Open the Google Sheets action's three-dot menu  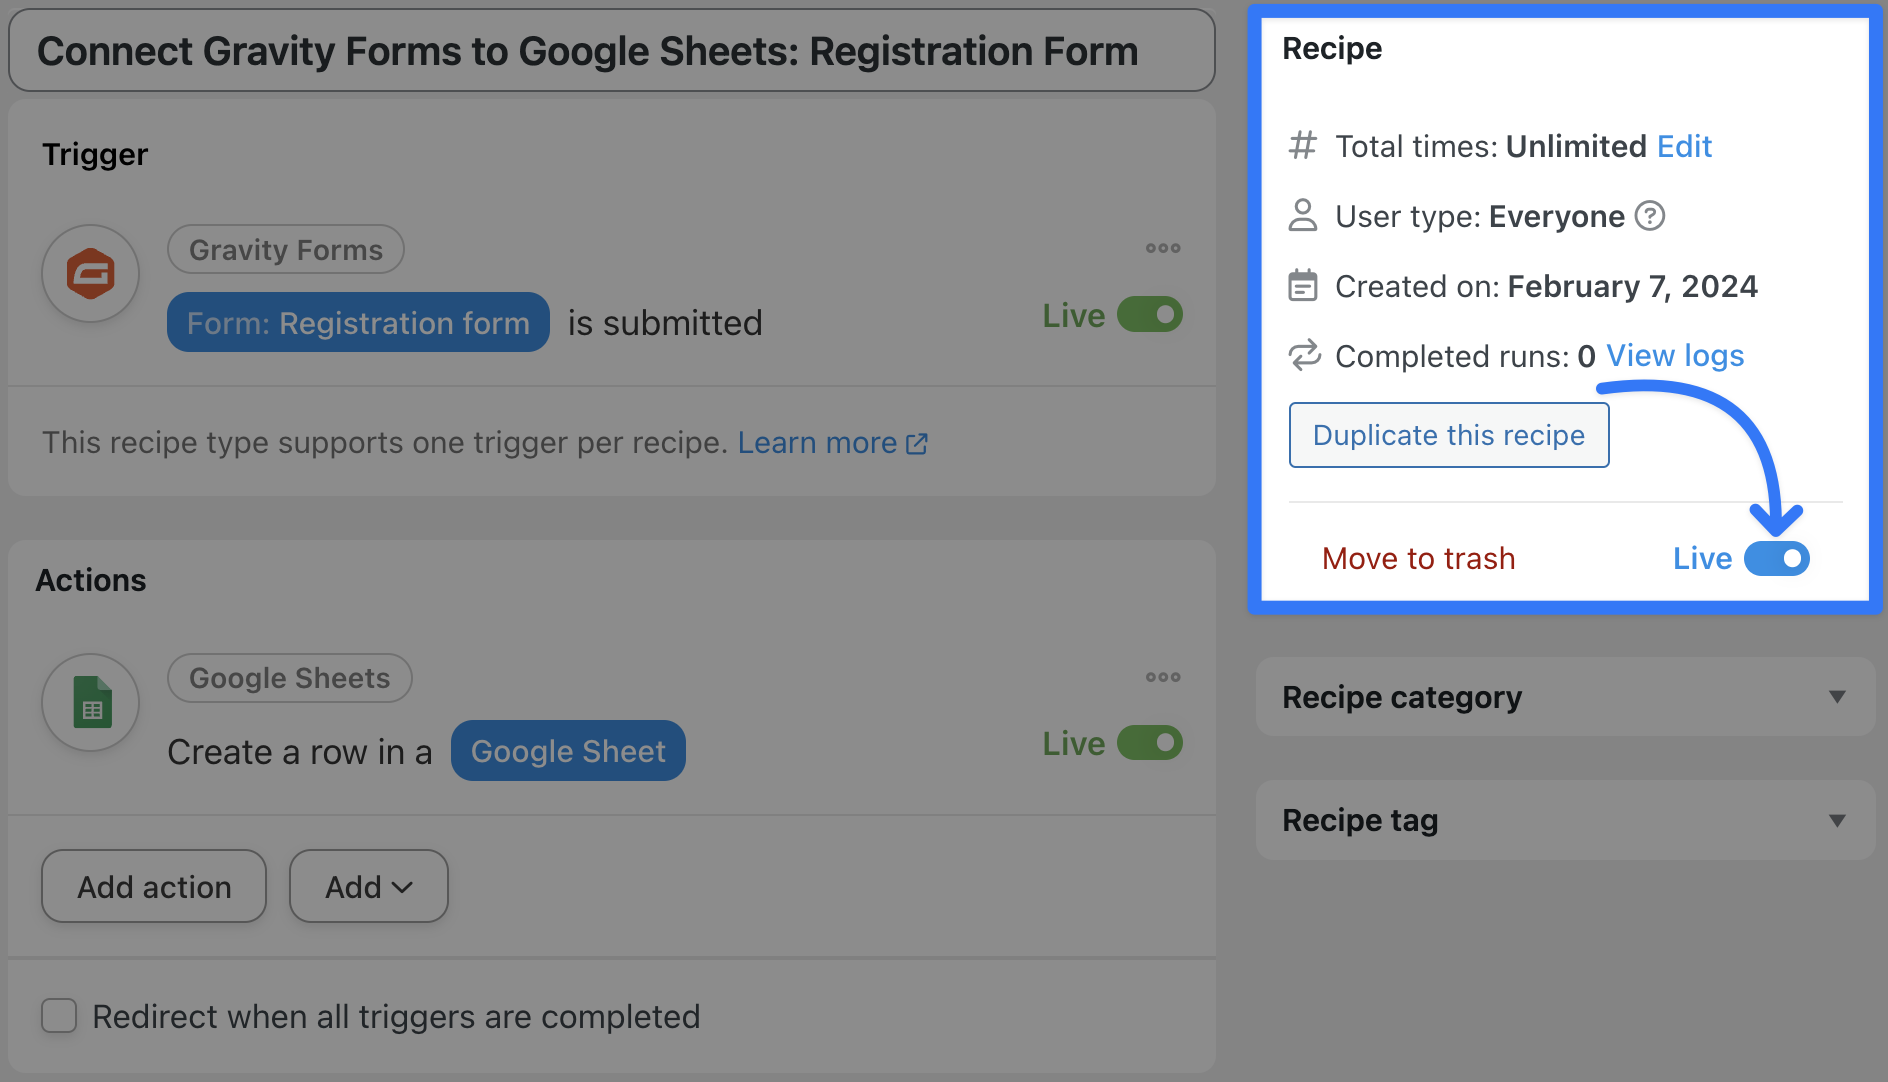(x=1163, y=677)
